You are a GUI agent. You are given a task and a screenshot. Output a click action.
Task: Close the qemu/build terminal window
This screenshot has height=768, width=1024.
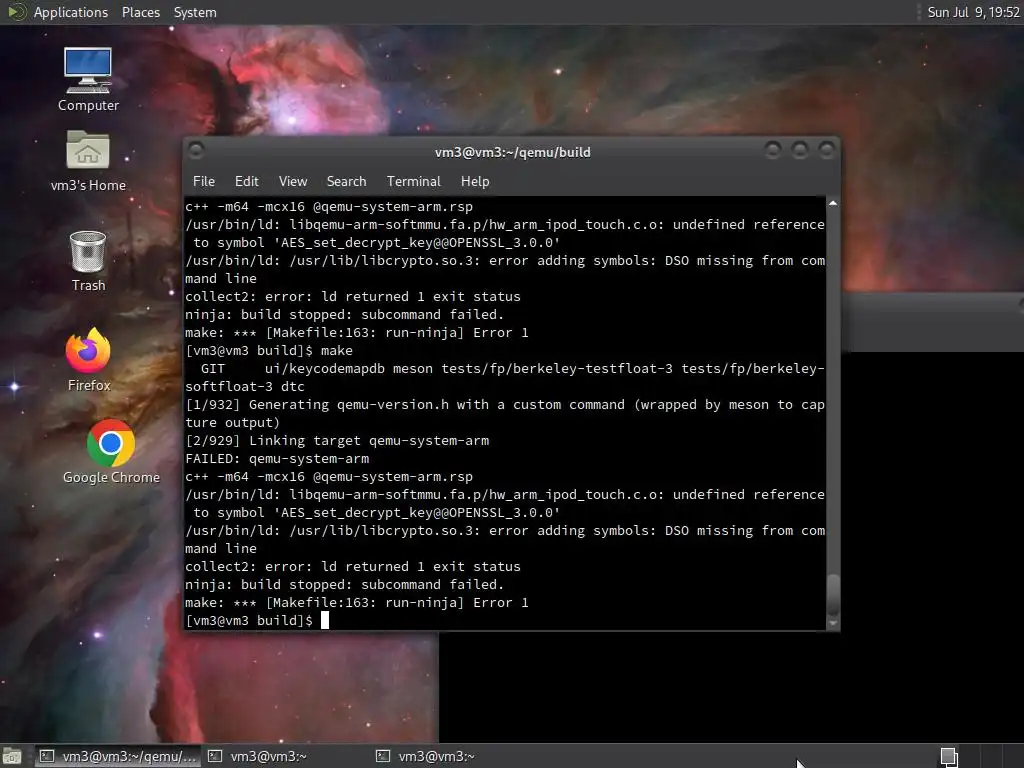click(827, 150)
